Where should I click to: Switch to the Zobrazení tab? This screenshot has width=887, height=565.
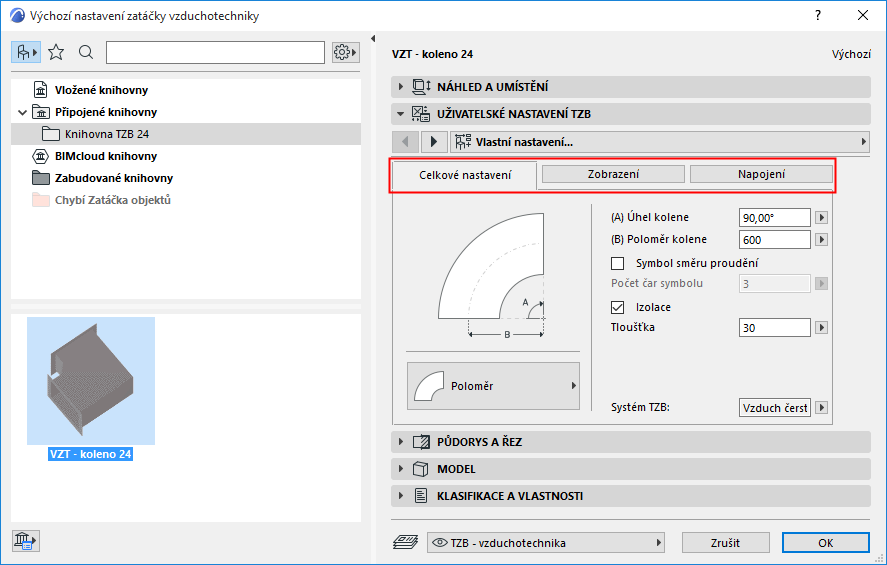(x=612, y=174)
